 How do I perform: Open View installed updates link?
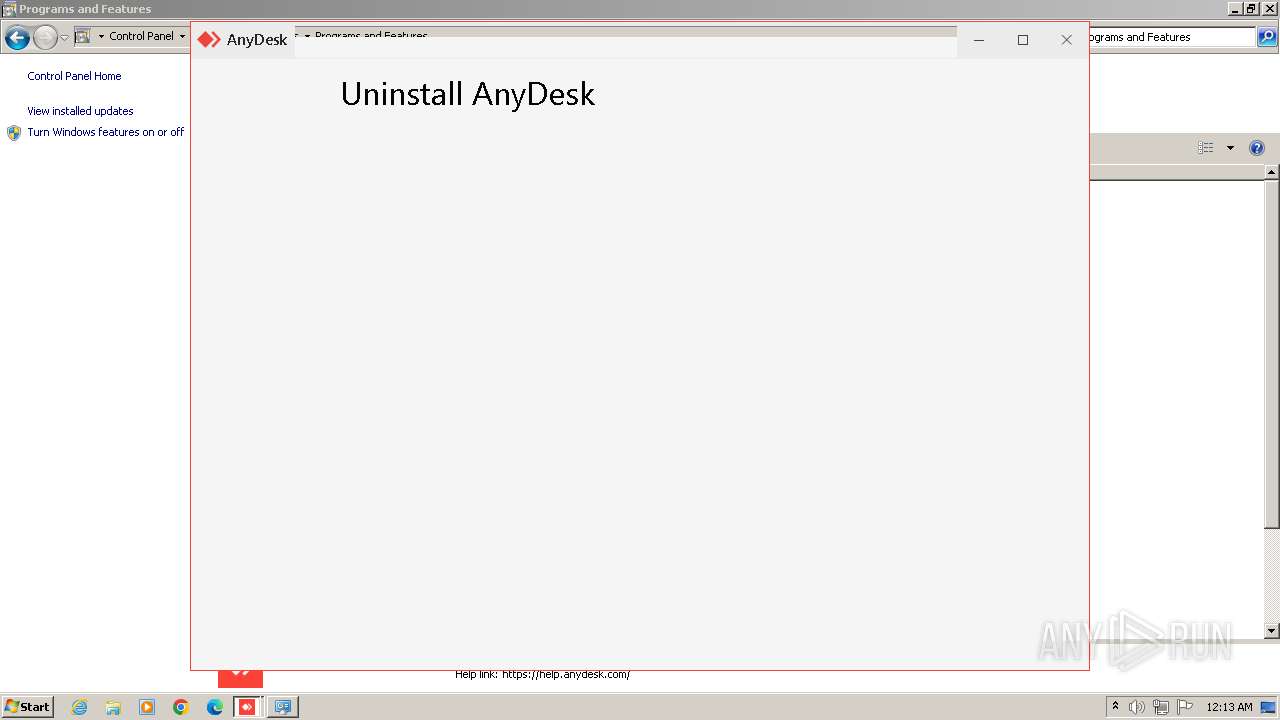pyautogui.click(x=80, y=111)
